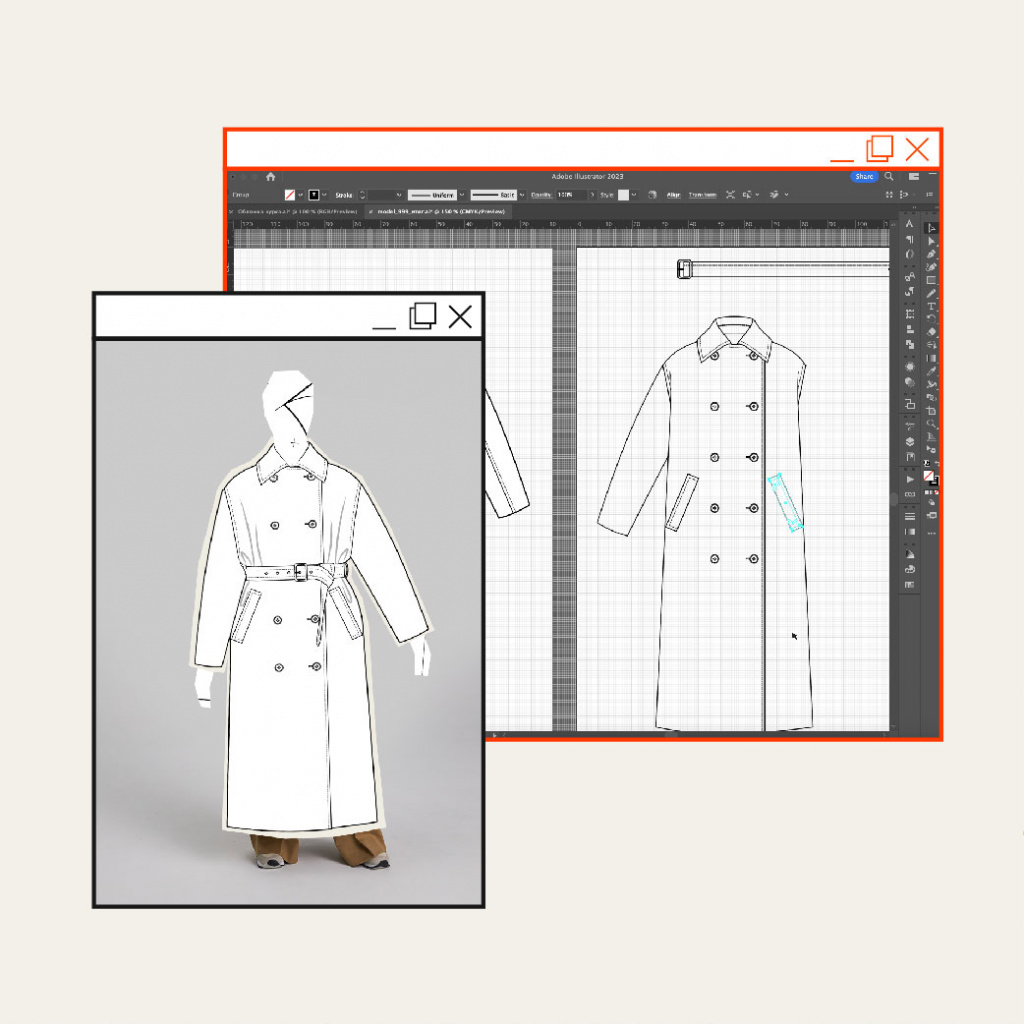The width and height of the screenshot is (1024, 1024).
Task: Expand the Uniform stroke profile dropdown
Action: pyautogui.click(x=461, y=195)
